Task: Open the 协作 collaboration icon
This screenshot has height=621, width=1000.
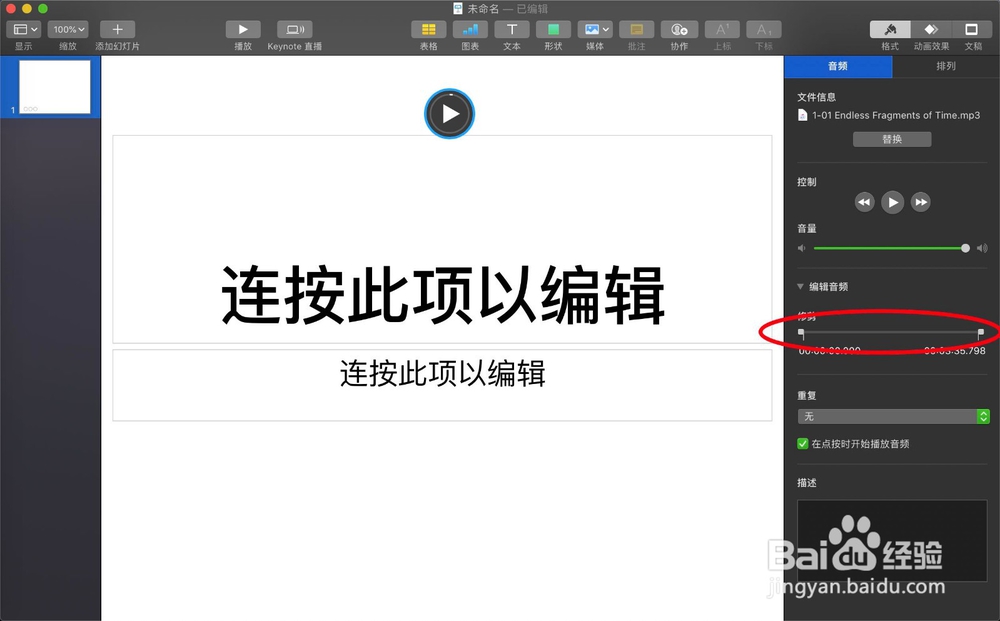Action: [x=679, y=29]
